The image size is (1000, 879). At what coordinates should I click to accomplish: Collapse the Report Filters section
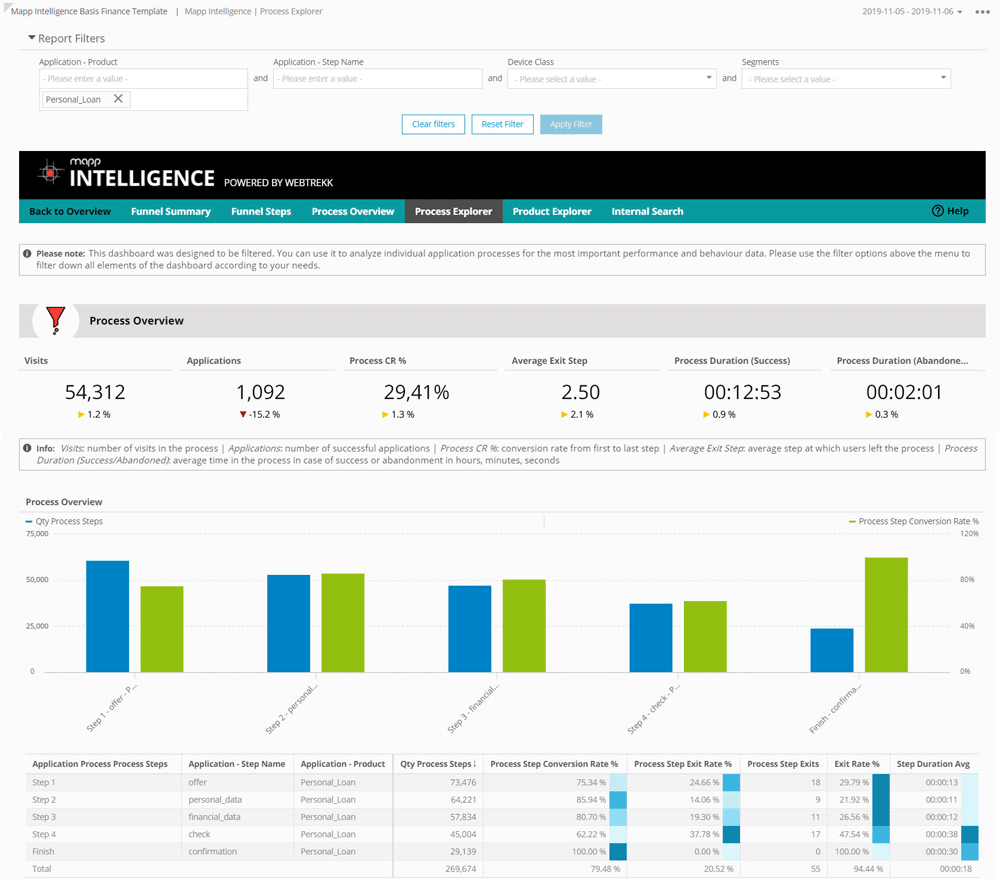pyautogui.click(x=32, y=38)
